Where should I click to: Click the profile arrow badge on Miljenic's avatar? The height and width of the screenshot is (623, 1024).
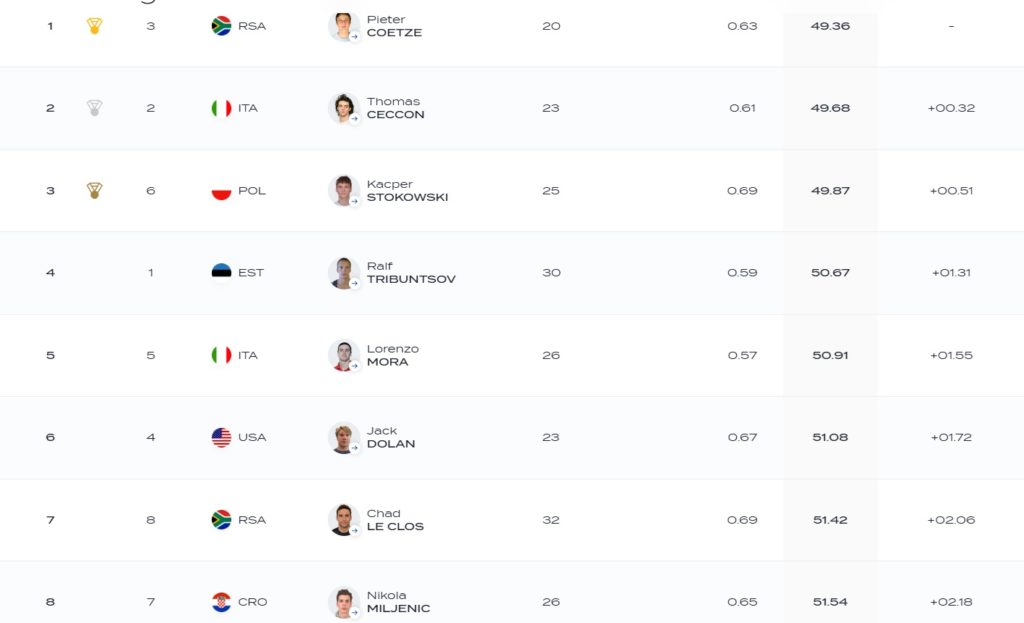pos(355,613)
